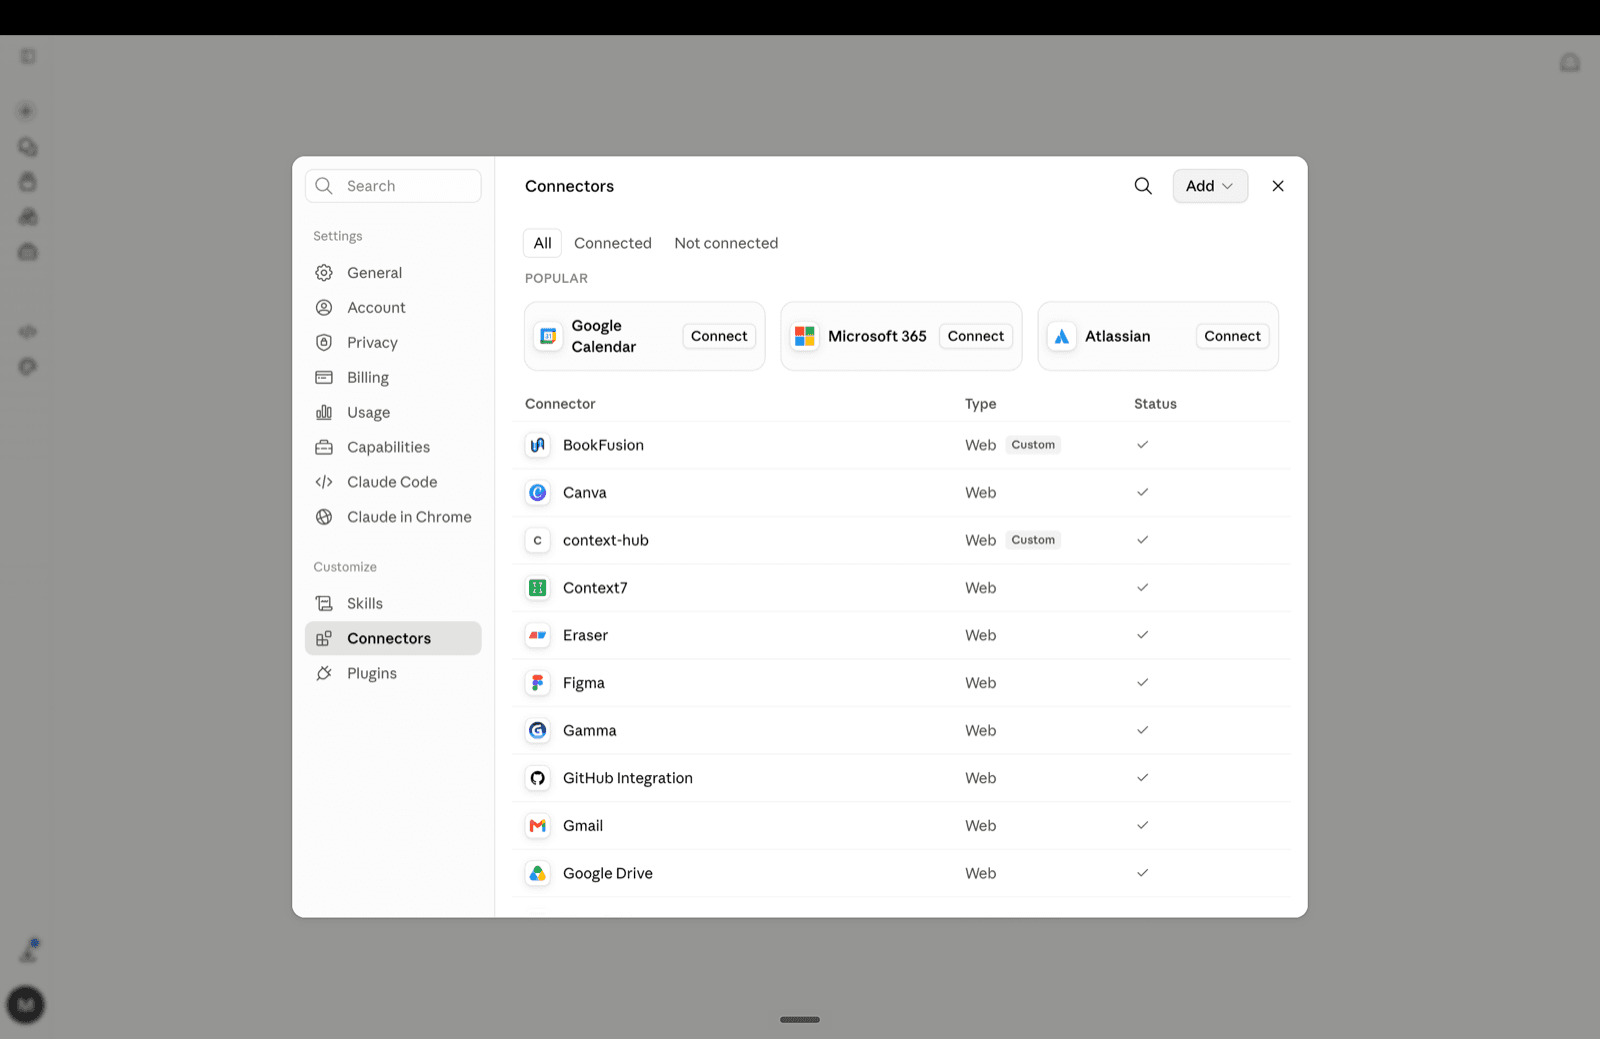The width and height of the screenshot is (1600, 1039).
Task: Click the Connector column header
Action: [560, 404]
